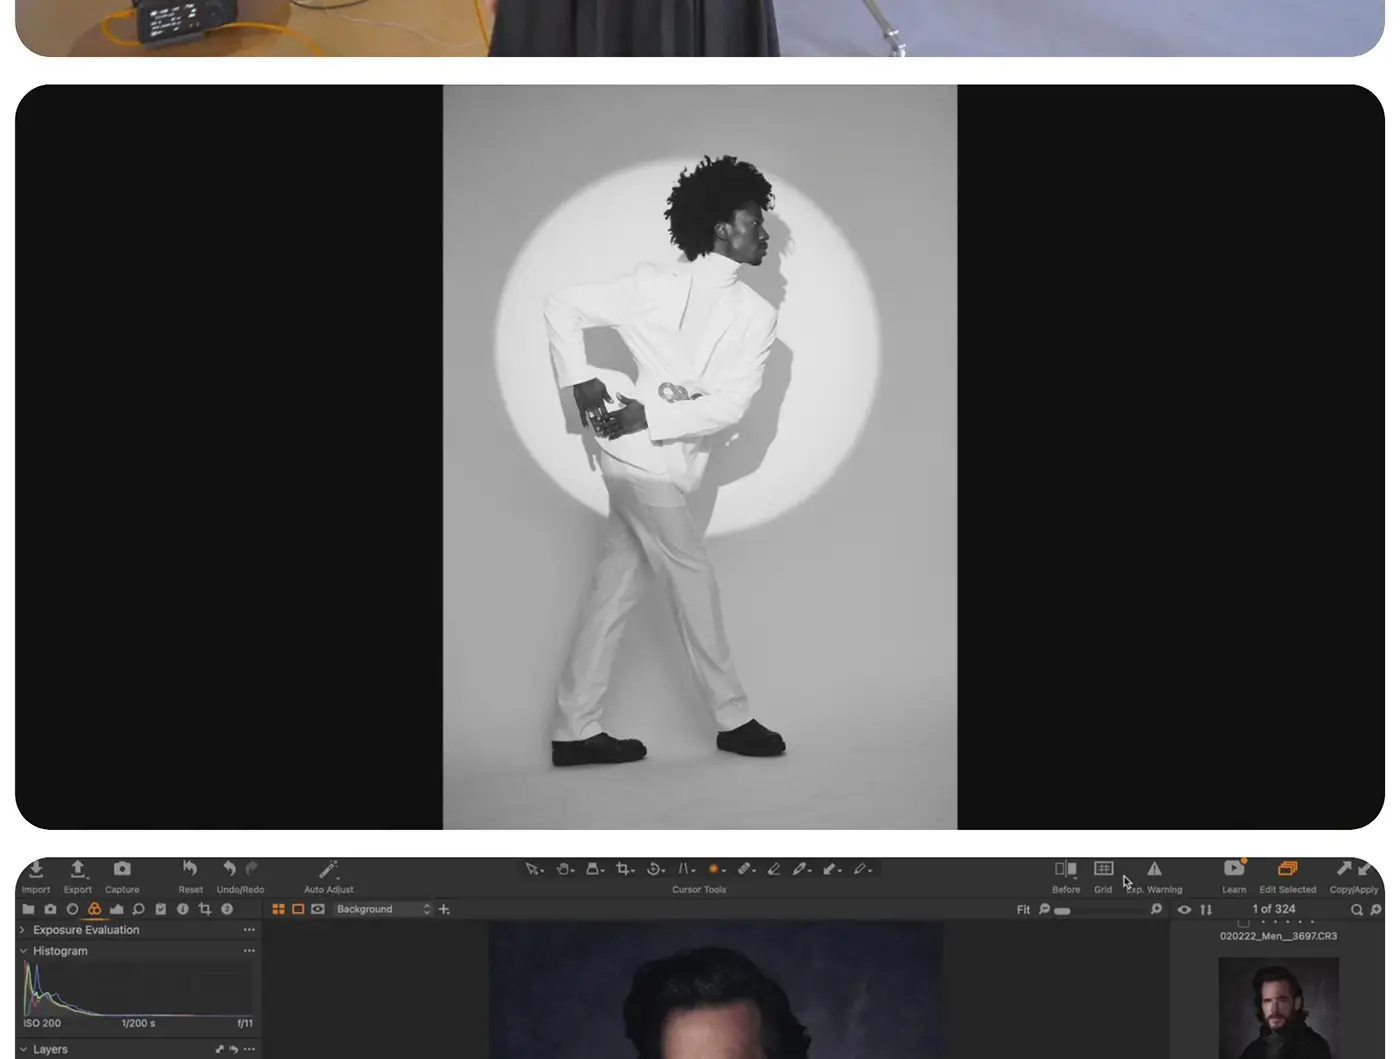Screen dimensions: 1400x1059
Task: Expand the Exposure Evaluation panel
Action: click(23, 930)
